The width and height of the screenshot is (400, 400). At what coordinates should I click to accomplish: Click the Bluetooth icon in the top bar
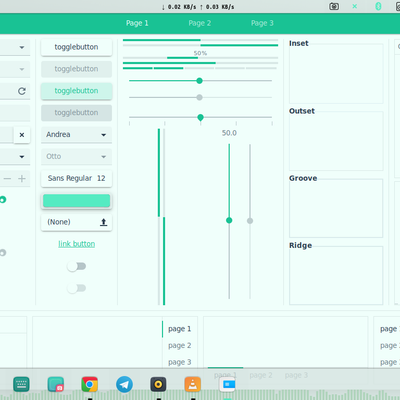point(378,6)
